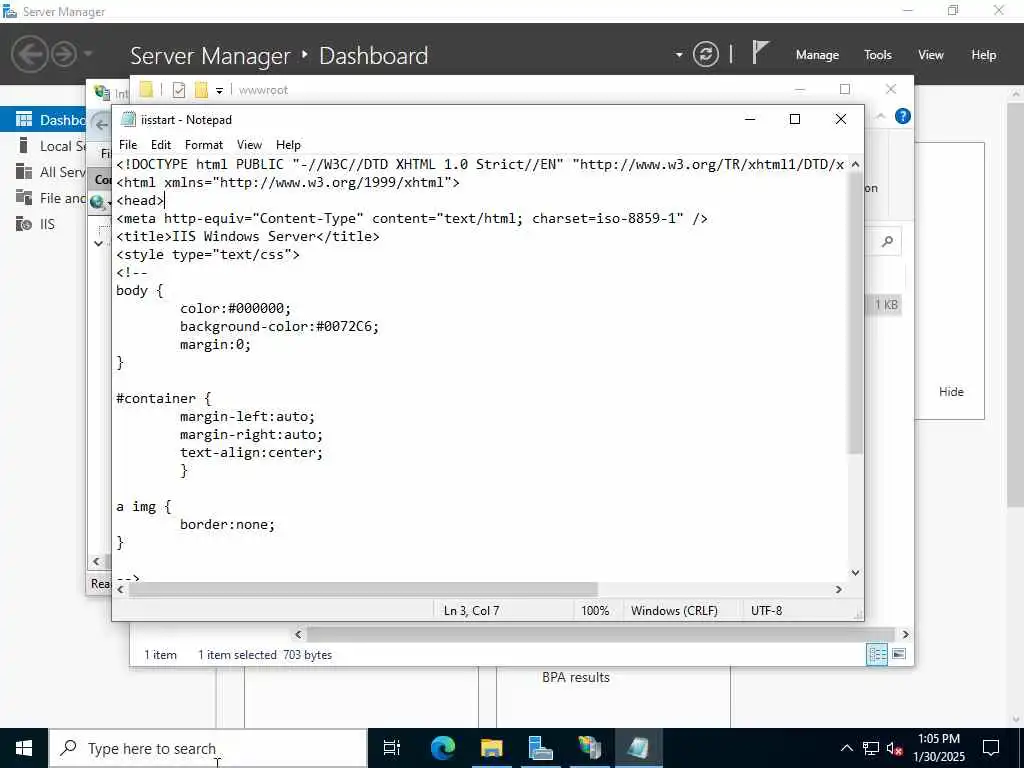Open the View menu in Notepad
The image size is (1024, 768).
pos(249,145)
